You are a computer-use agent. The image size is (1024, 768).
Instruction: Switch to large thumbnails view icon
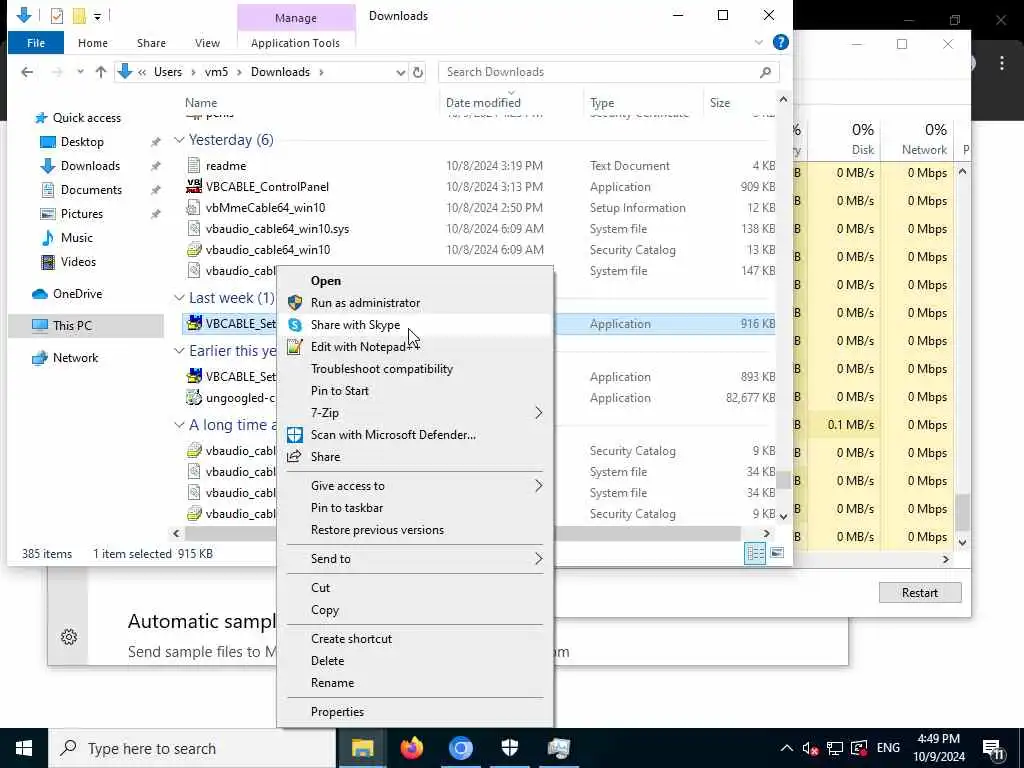(x=776, y=553)
